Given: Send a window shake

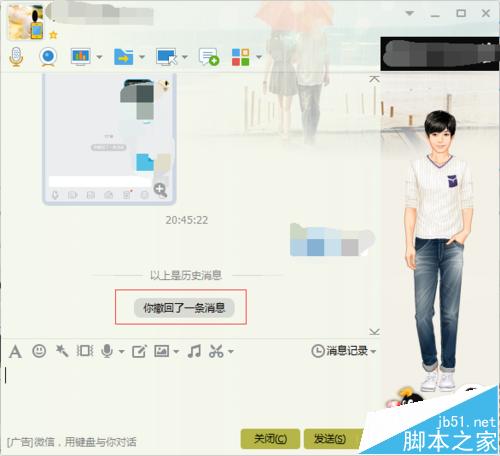Looking at the screenshot, I should click(85, 351).
